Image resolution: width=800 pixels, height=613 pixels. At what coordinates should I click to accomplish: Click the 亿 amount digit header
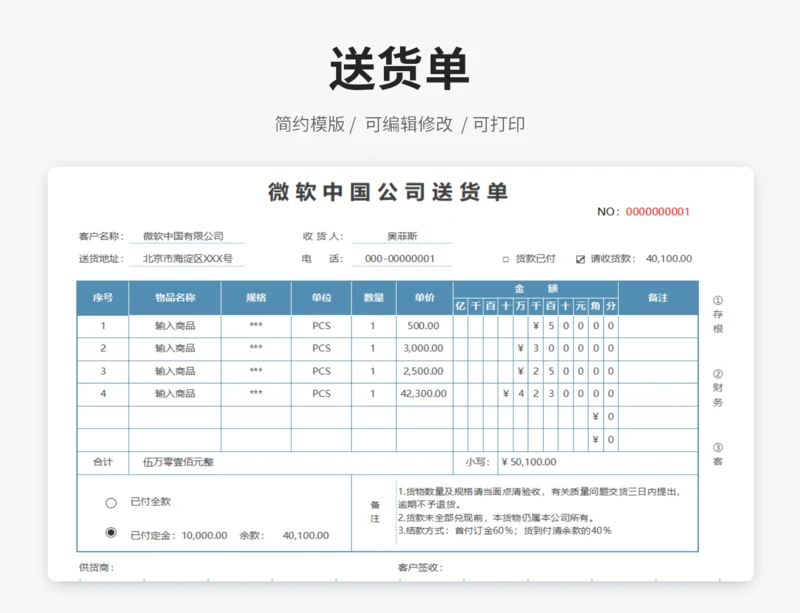[x=461, y=306]
